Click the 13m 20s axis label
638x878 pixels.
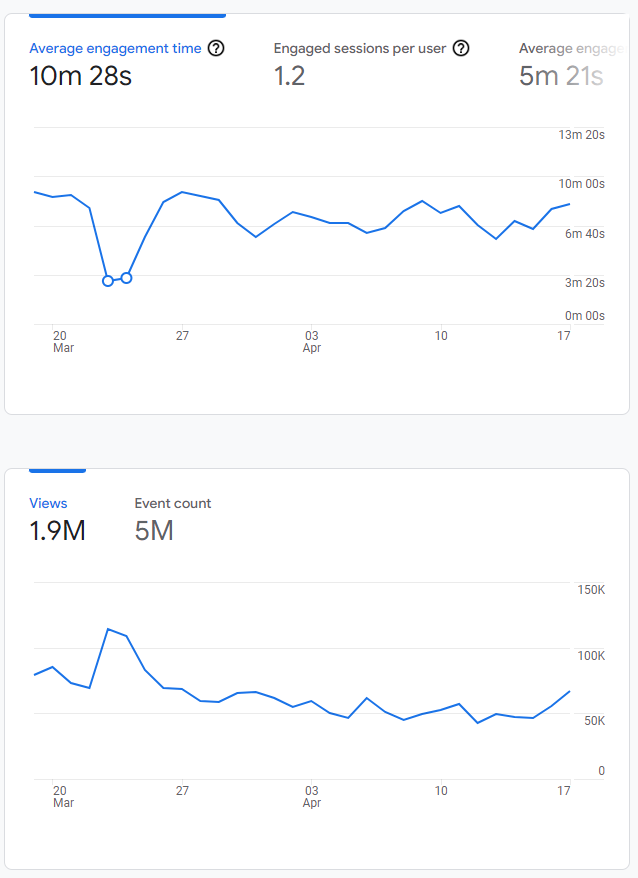point(581,135)
